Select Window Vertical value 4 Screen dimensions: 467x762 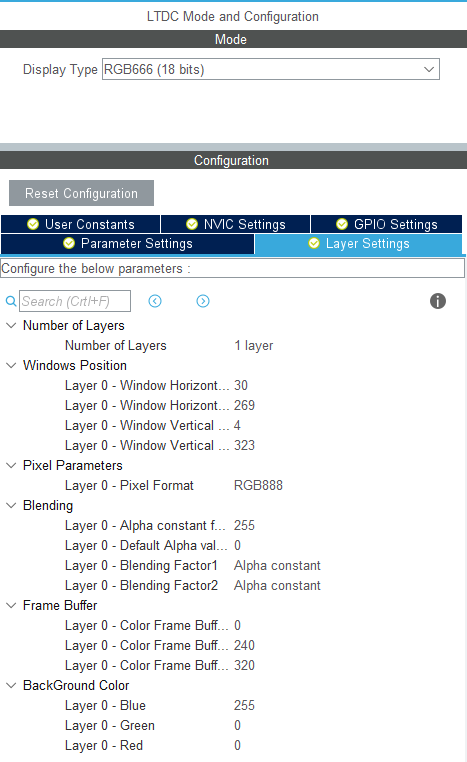click(237, 425)
